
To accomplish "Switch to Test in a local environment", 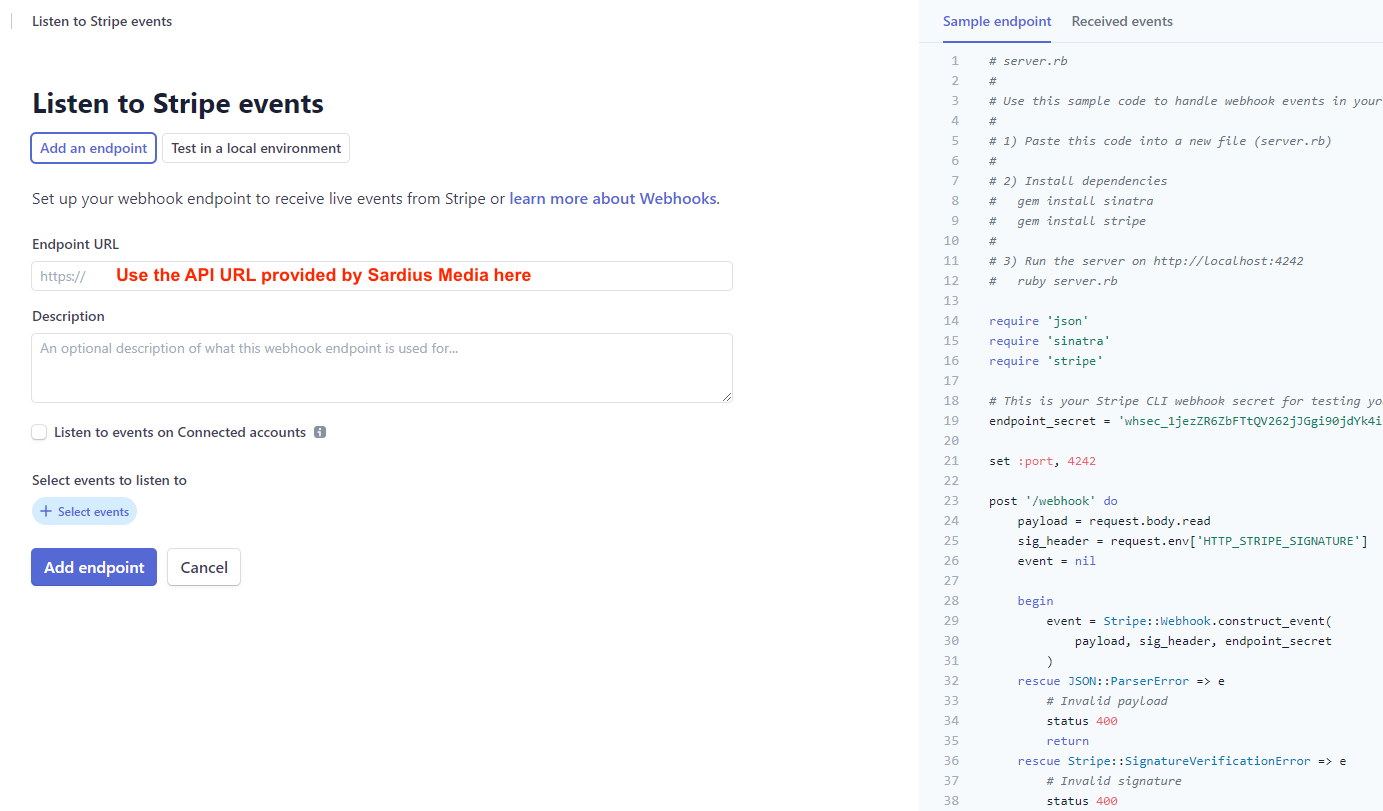I will point(256,148).
